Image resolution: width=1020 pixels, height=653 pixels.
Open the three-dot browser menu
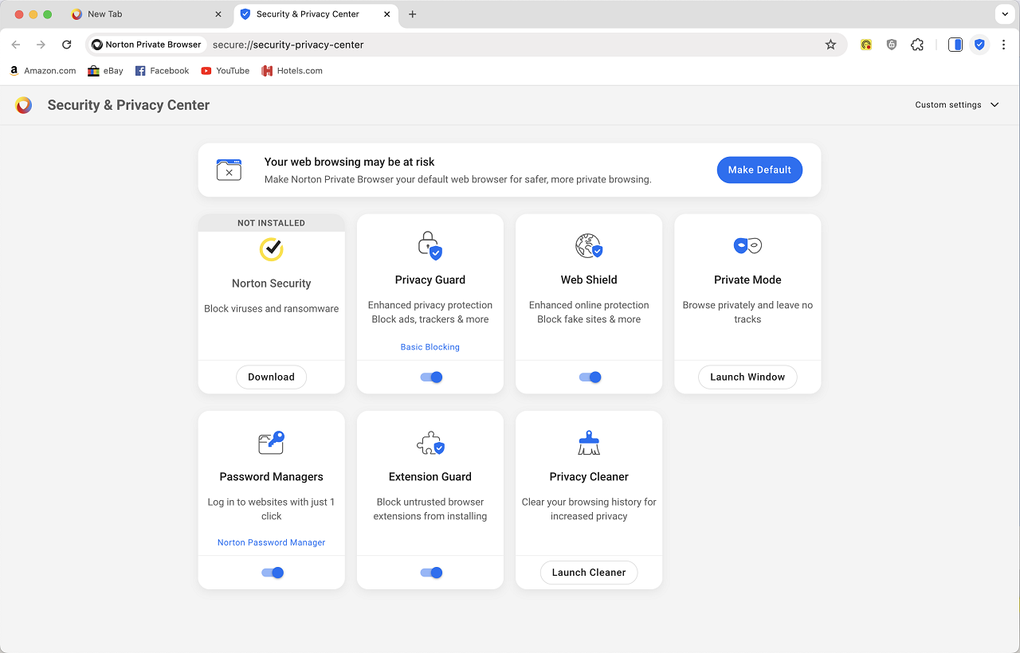tap(1004, 44)
